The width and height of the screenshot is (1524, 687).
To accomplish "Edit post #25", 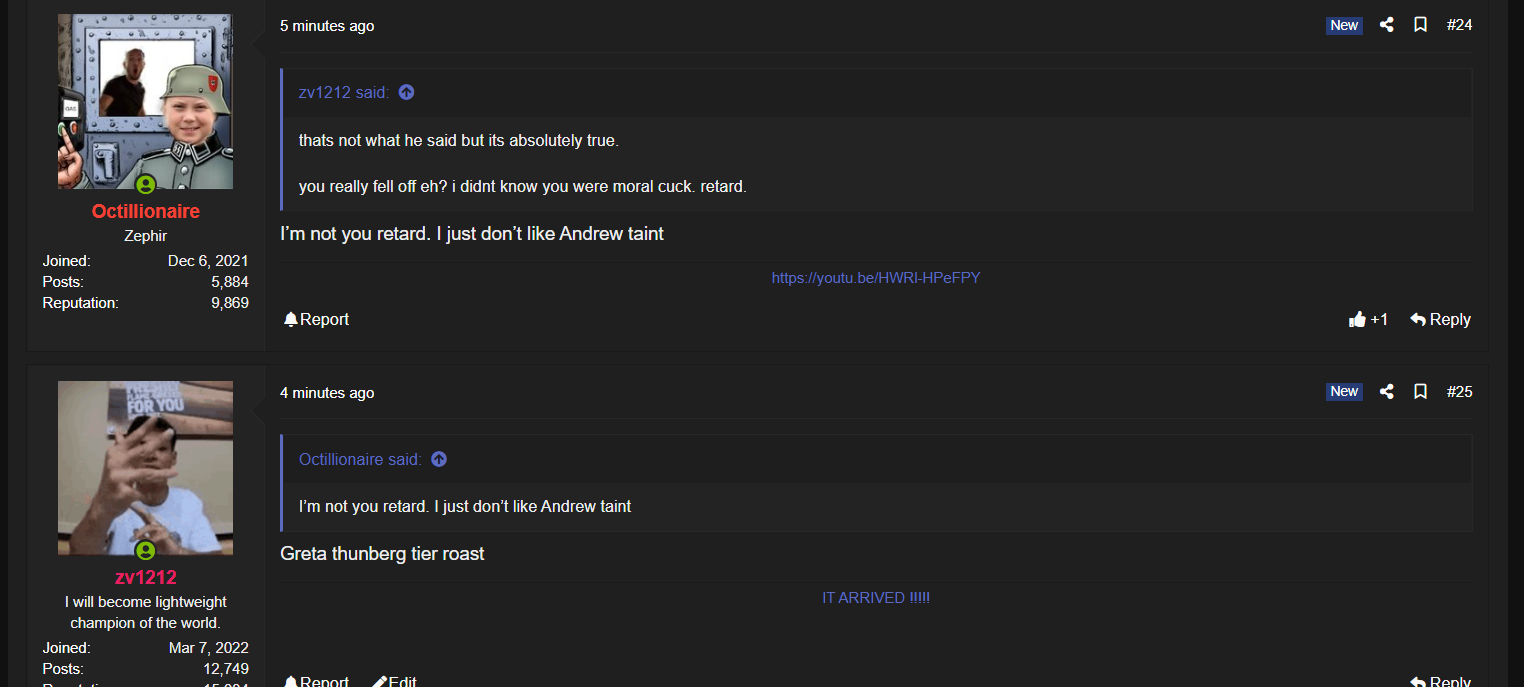I will [394, 682].
